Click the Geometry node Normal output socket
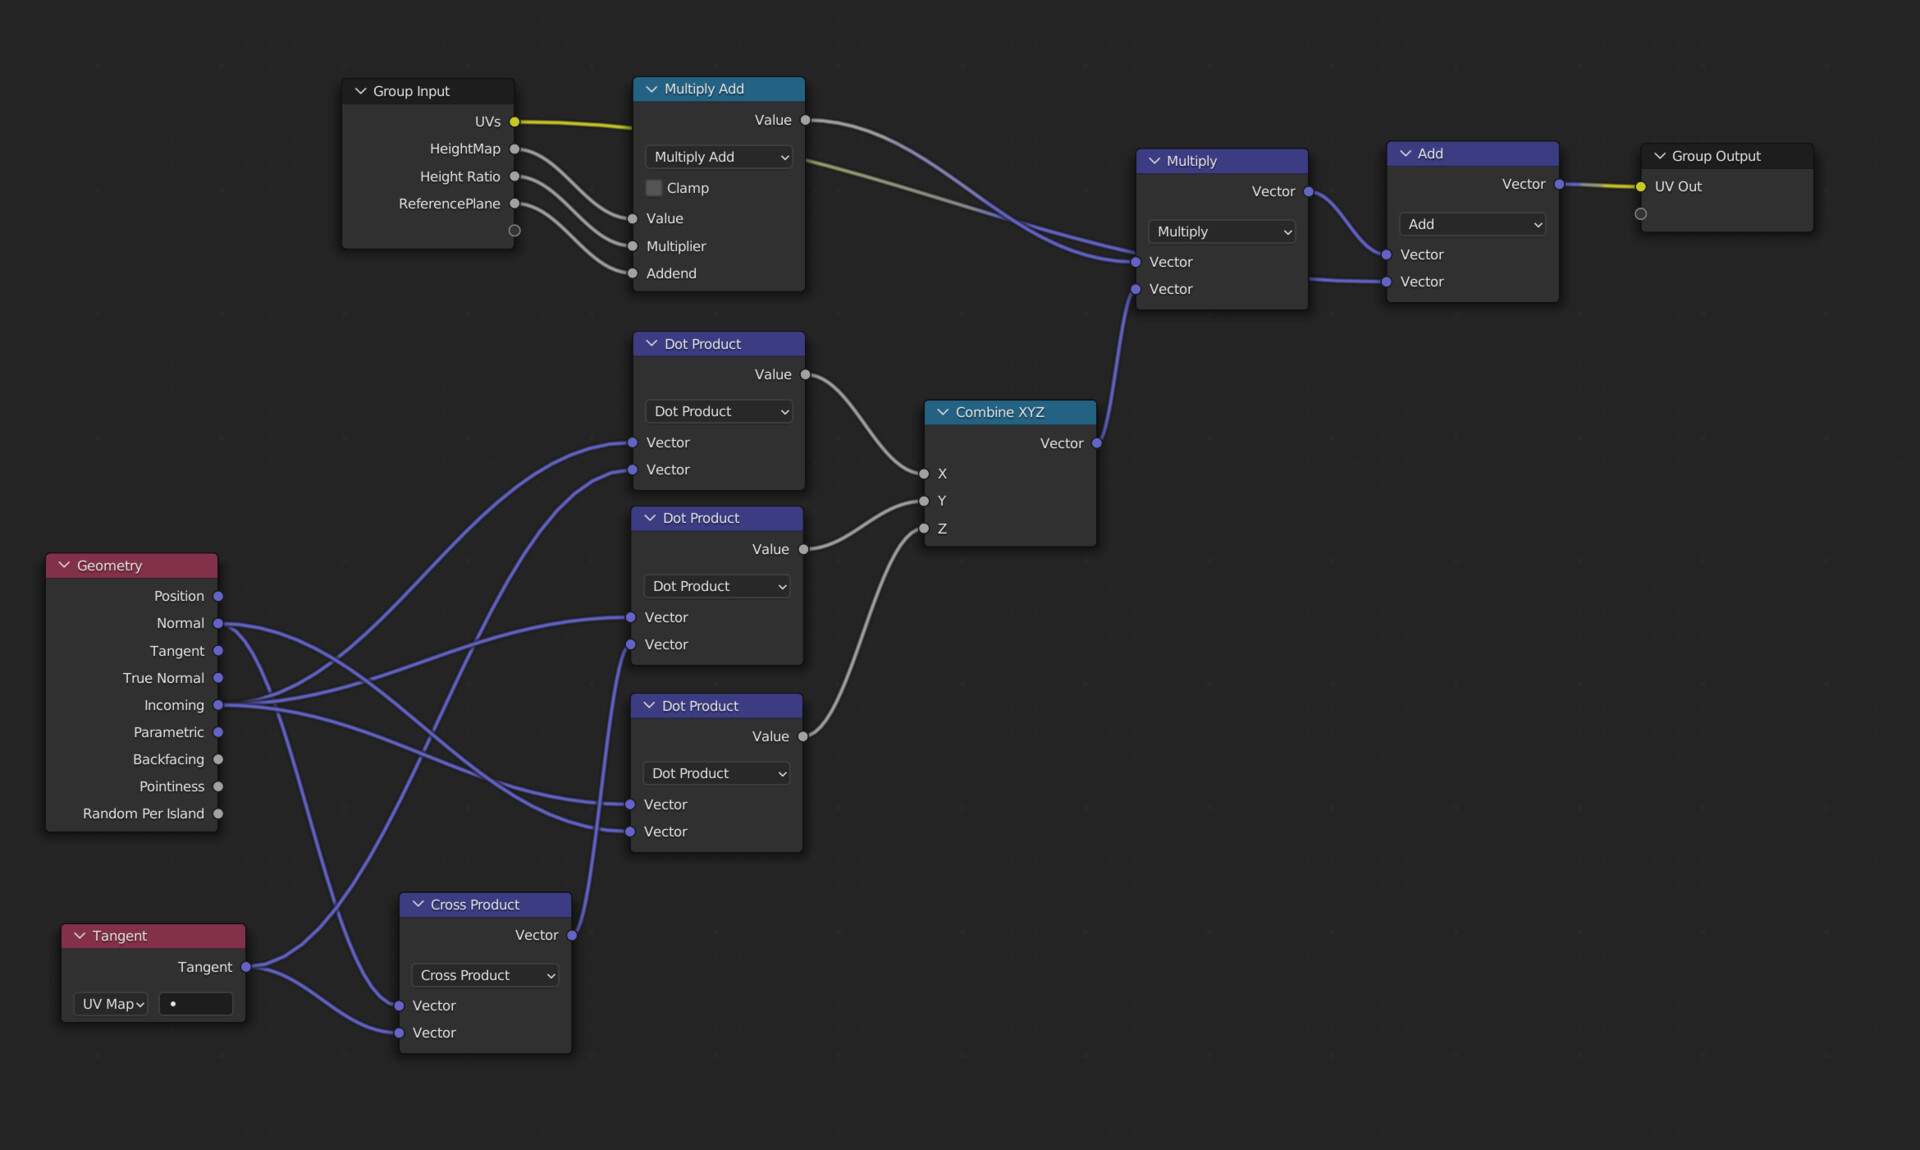Screen dimensions: 1920x1150 [x=218, y=623]
